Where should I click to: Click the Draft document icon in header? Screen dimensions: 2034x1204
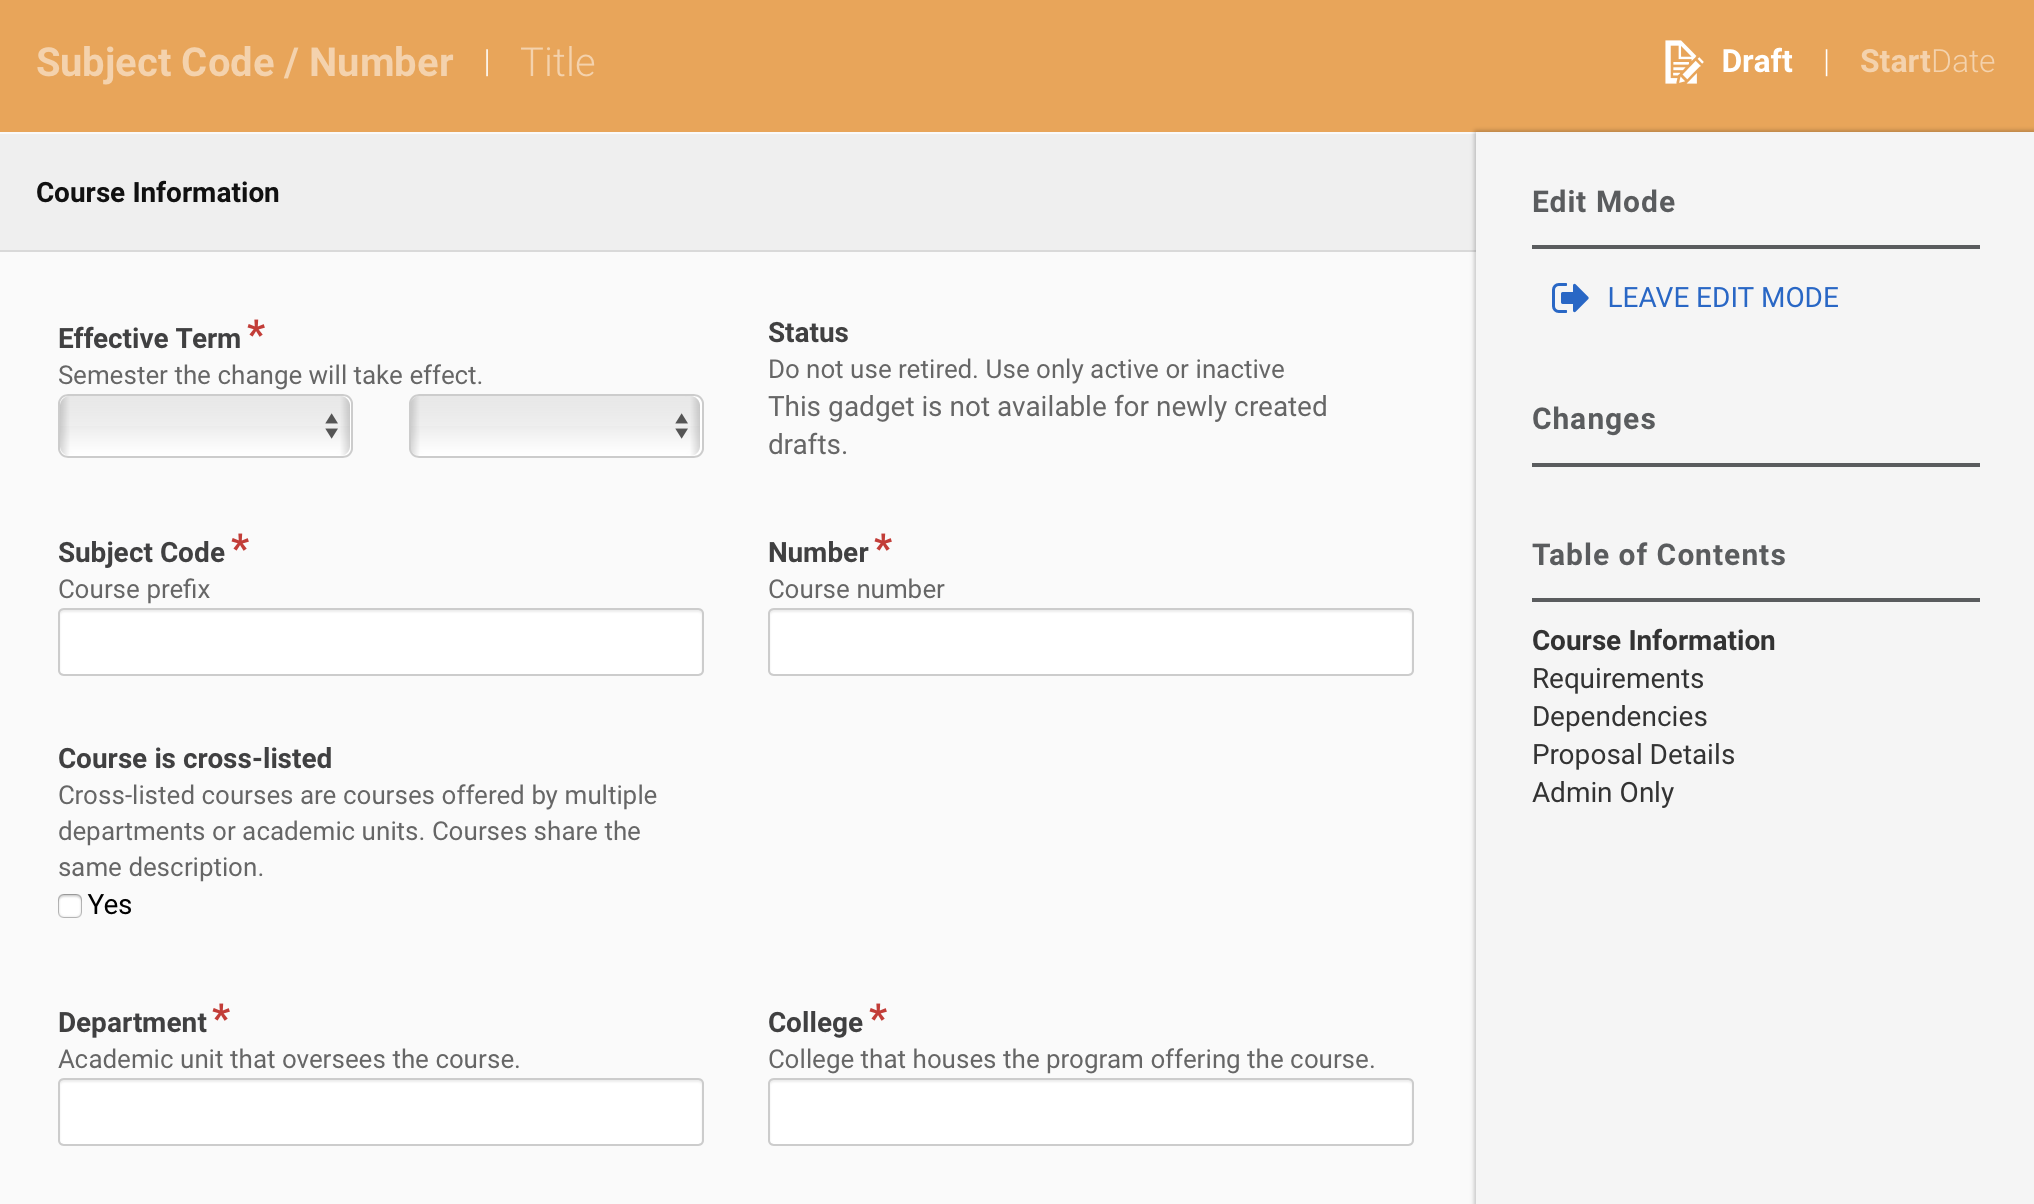pyautogui.click(x=1683, y=62)
